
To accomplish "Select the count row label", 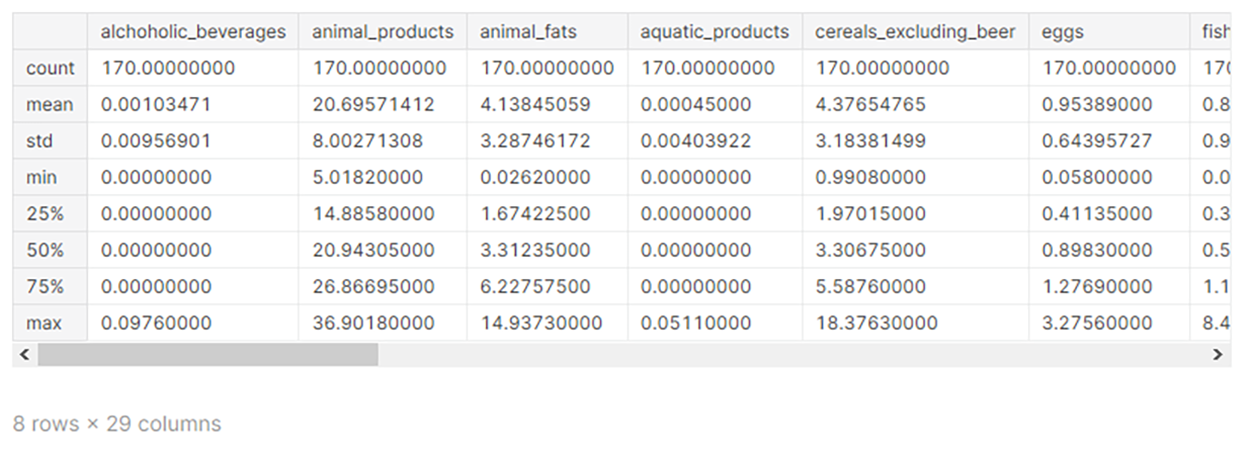I will (x=50, y=68).
